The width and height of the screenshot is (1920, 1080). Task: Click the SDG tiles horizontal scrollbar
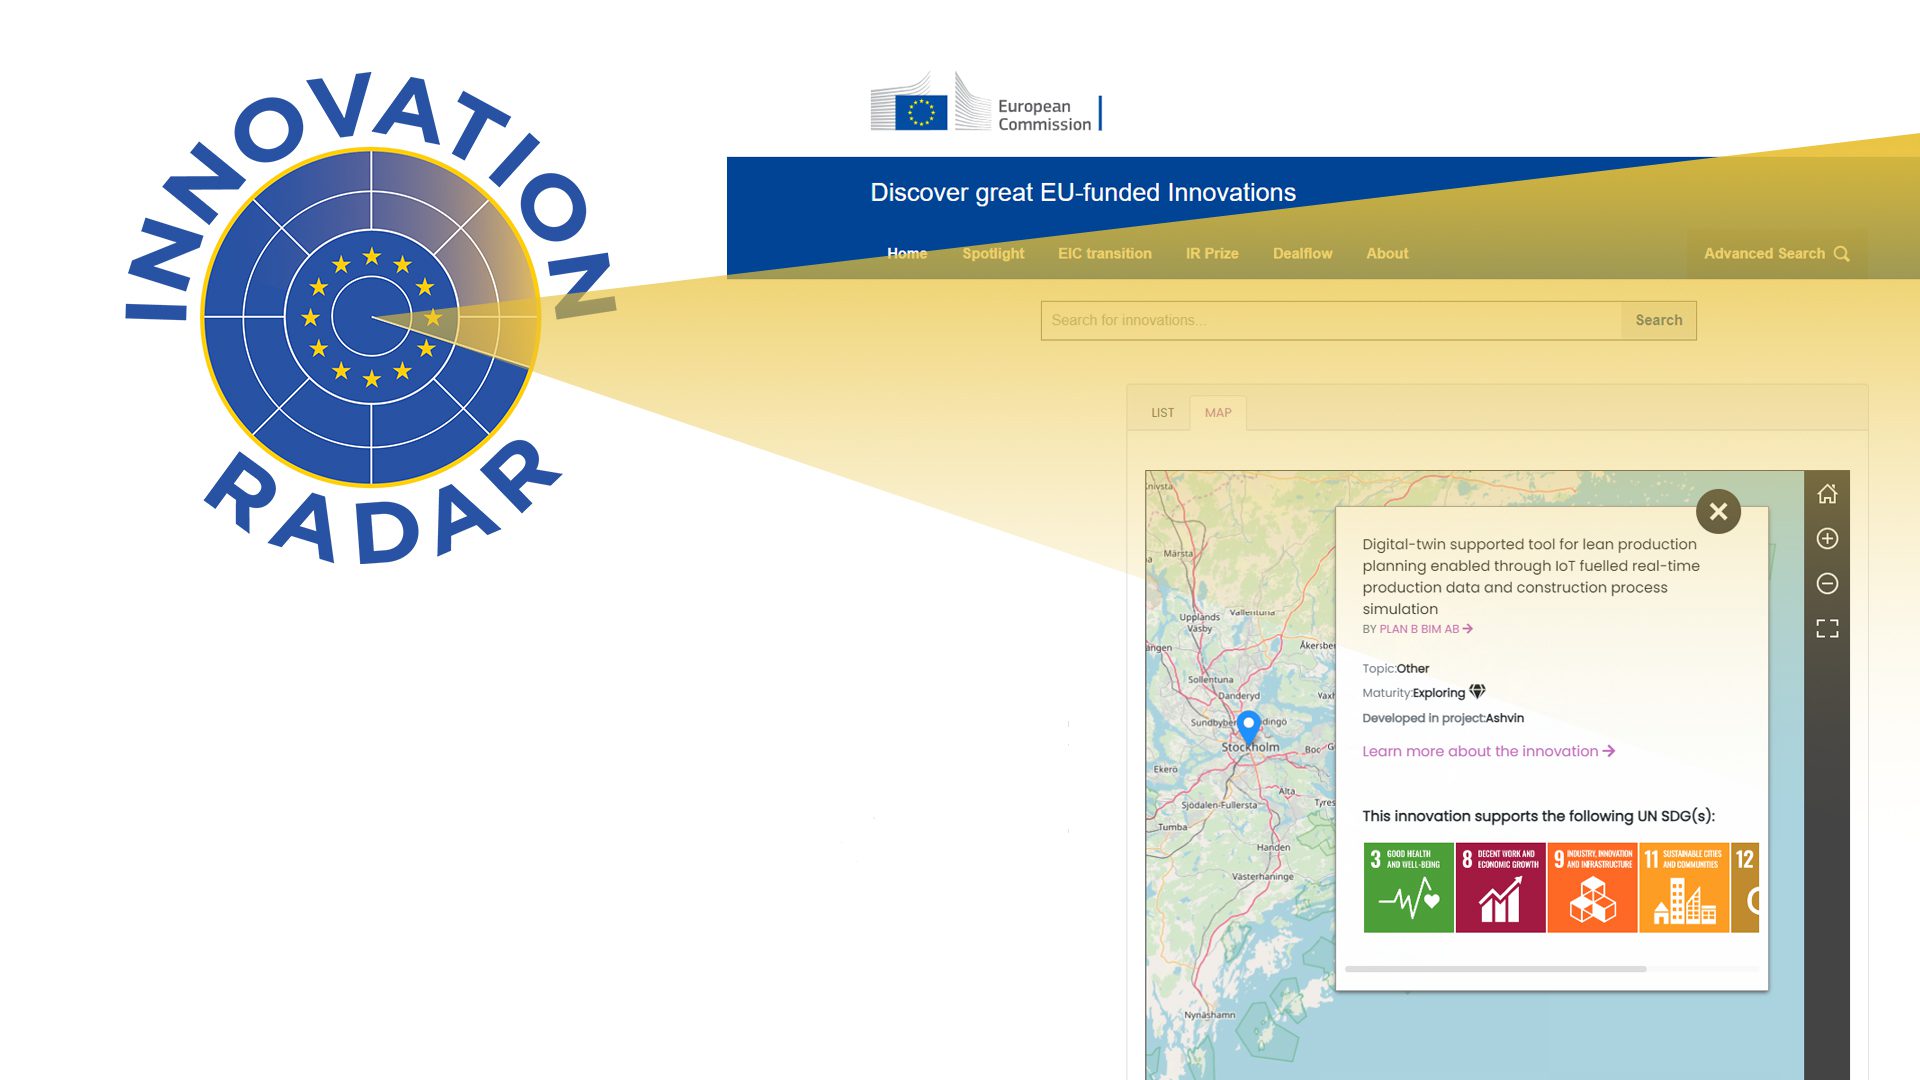tap(1495, 969)
